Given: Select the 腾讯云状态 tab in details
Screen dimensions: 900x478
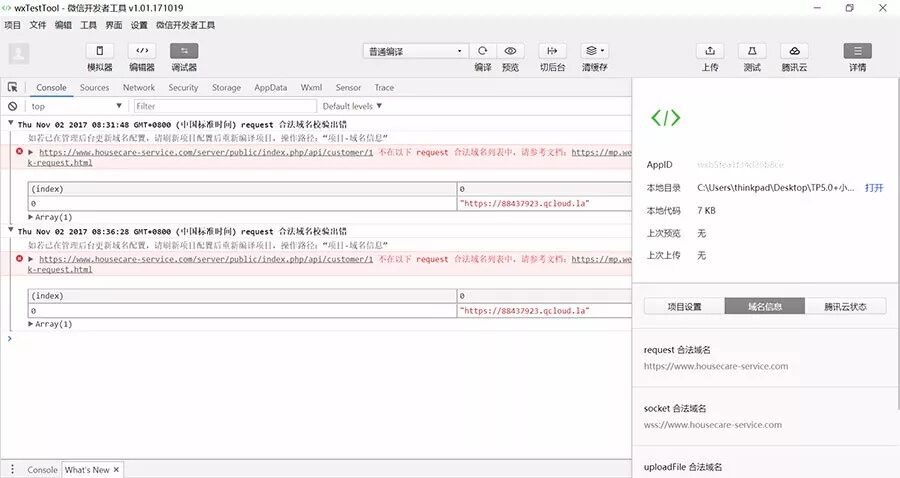Looking at the screenshot, I should tap(845, 306).
